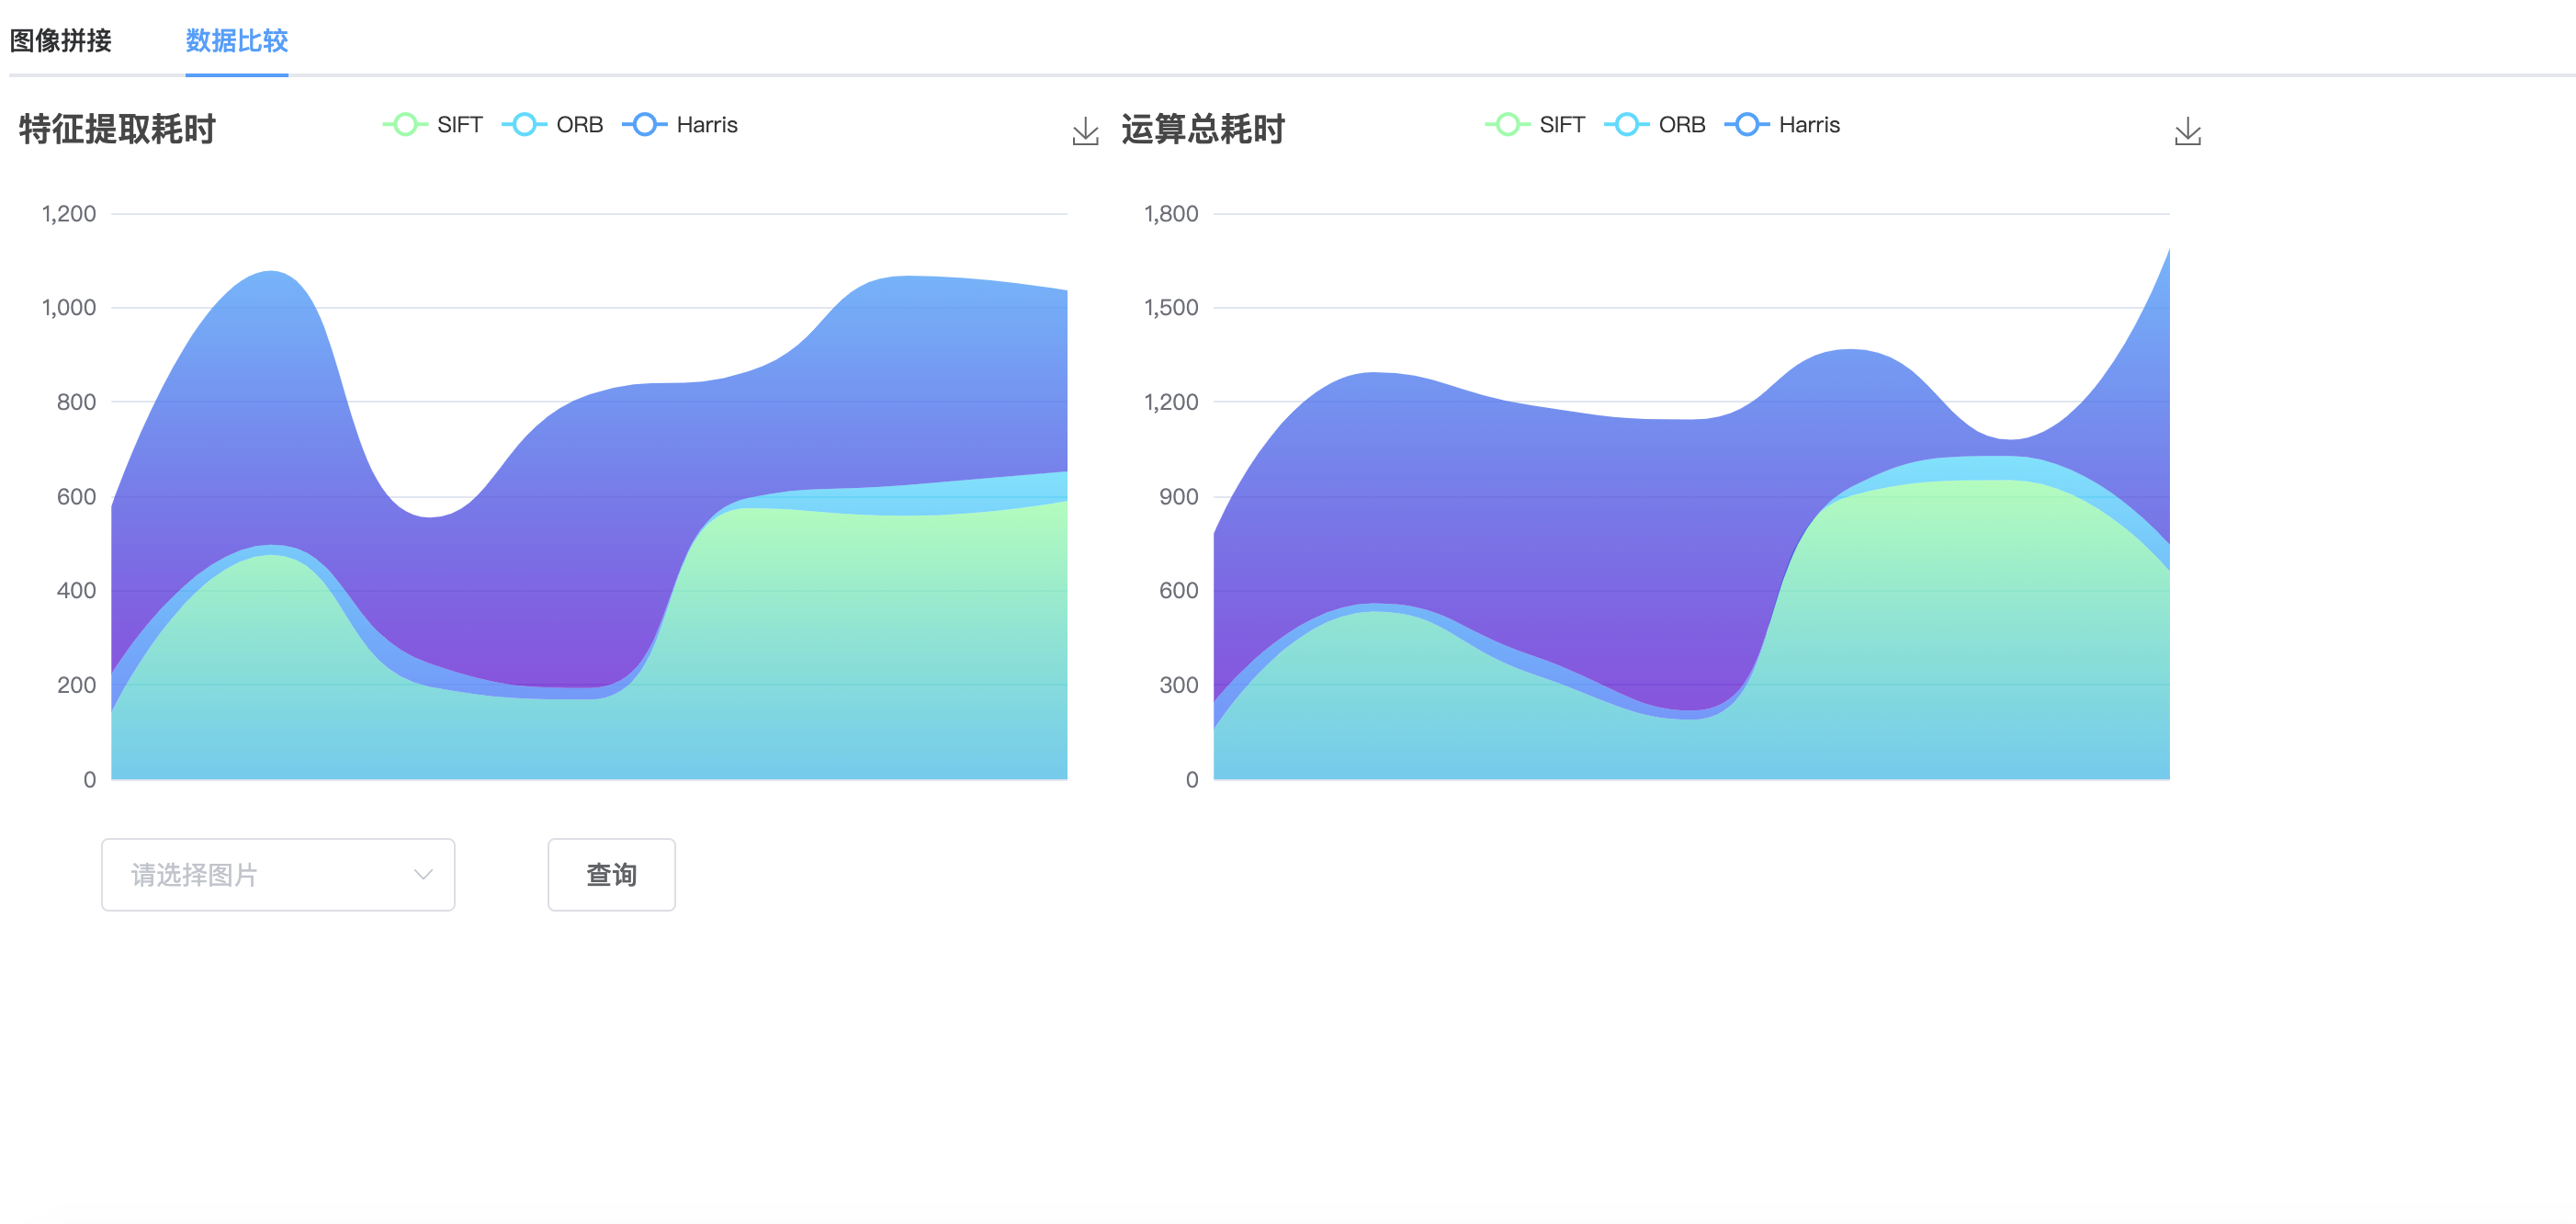
Task: Click the 运算总耗时 chart title
Action: pyautogui.click(x=1202, y=129)
